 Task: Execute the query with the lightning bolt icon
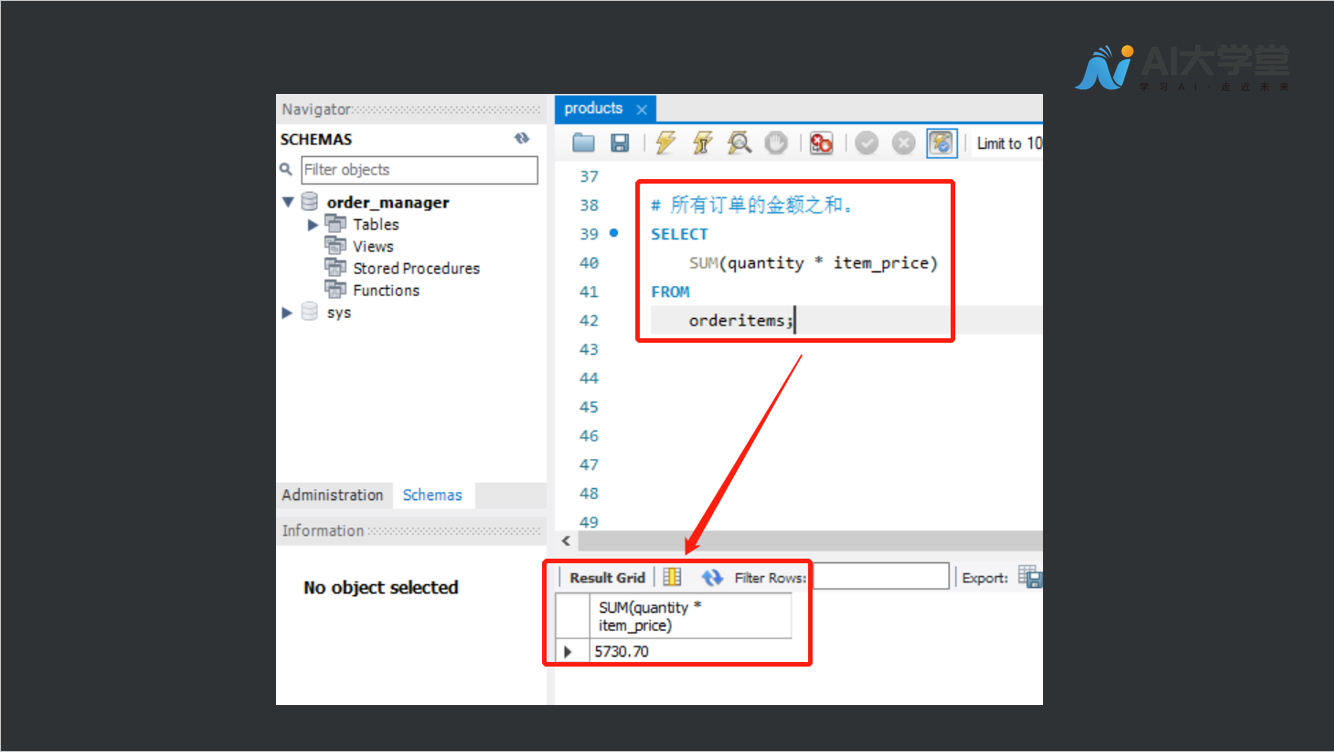666,143
